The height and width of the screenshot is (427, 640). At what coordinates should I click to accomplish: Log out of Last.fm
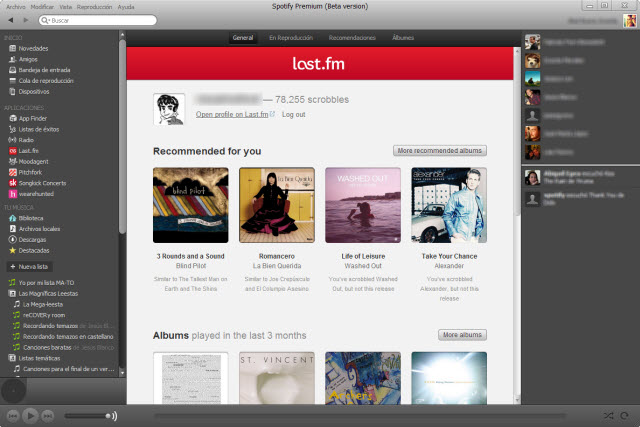[x=293, y=114]
